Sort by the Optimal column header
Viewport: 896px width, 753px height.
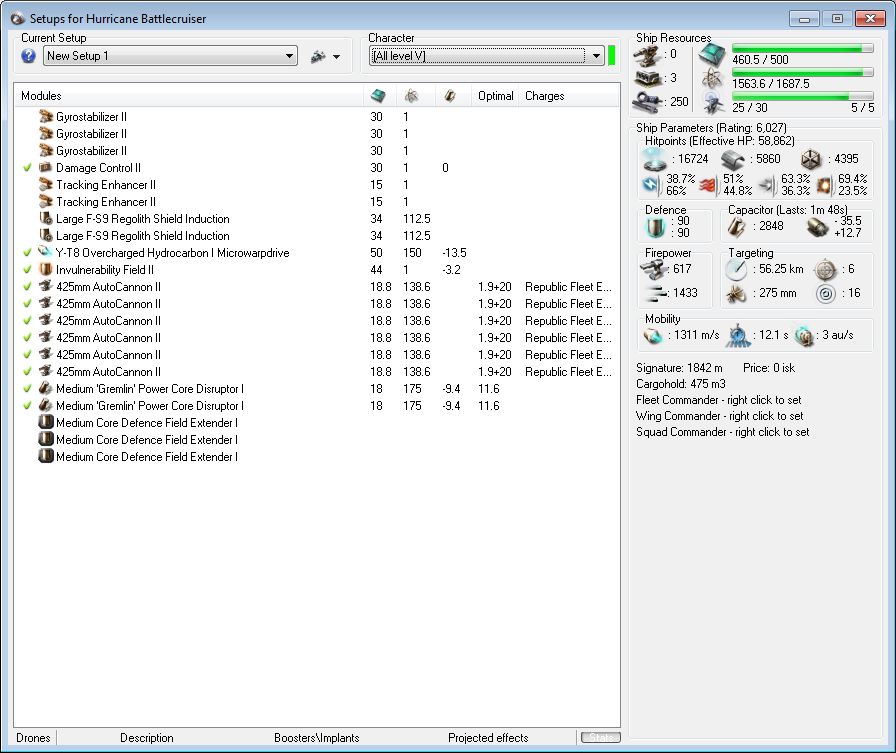click(495, 96)
